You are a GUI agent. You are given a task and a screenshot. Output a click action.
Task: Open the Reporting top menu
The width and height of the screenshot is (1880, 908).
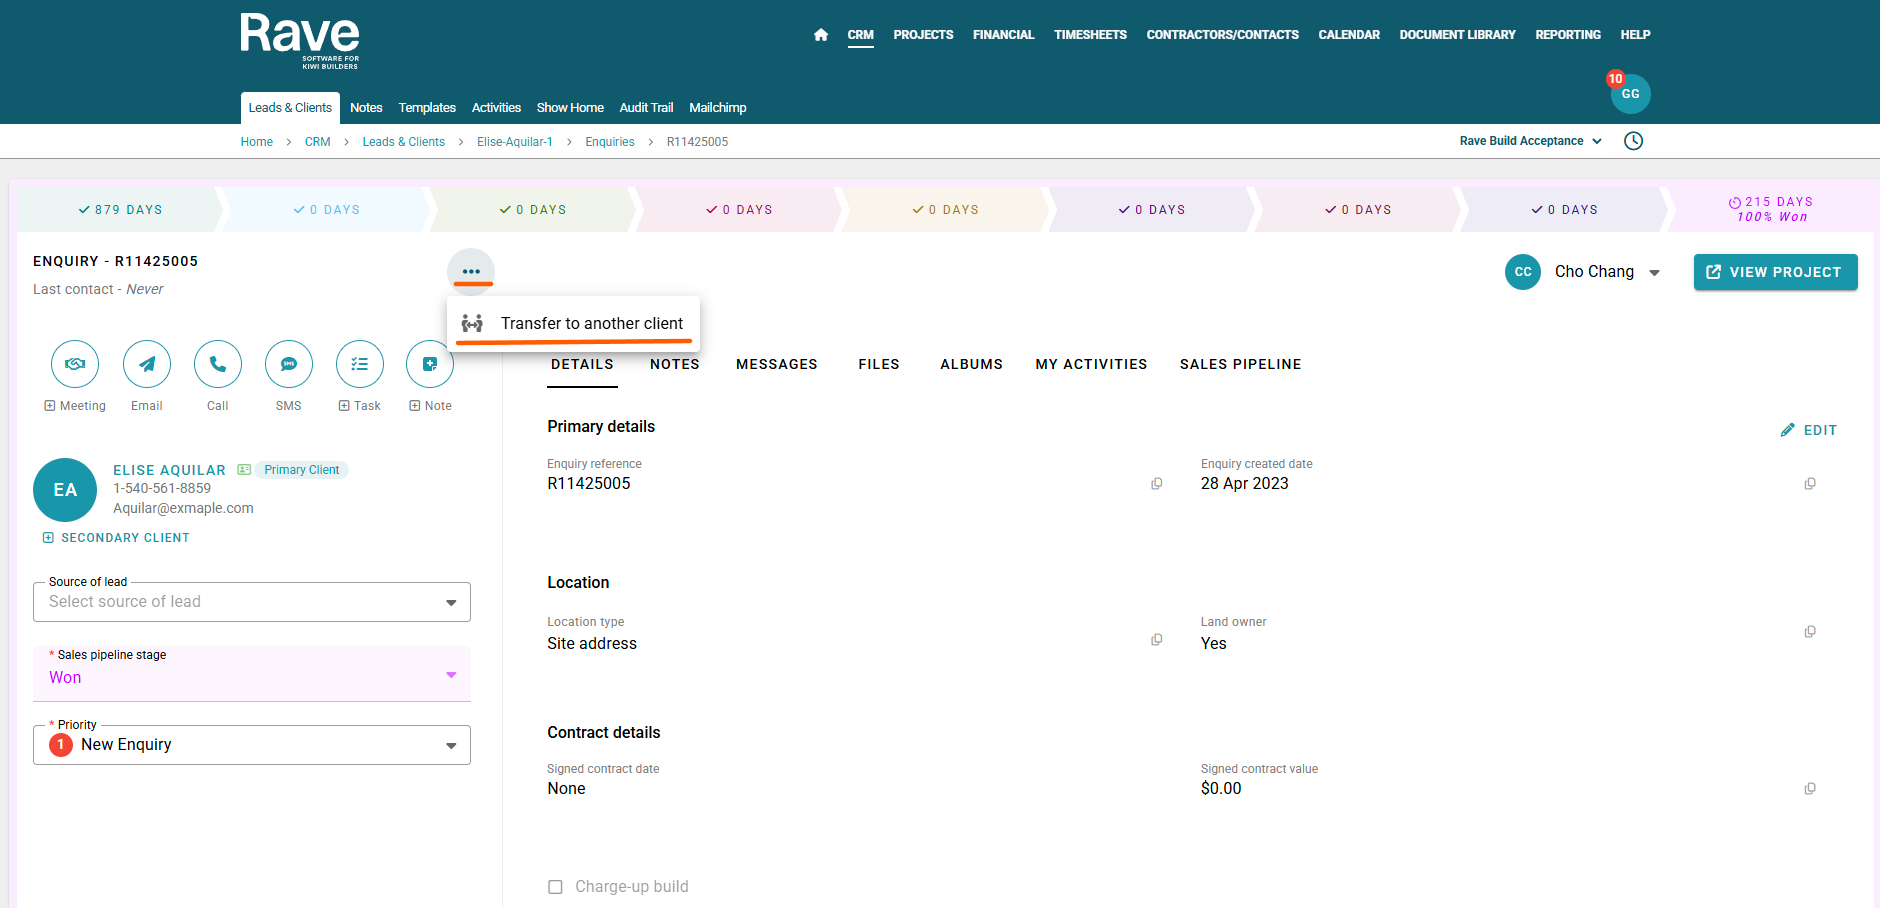pyautogui.click(x=1568, y=35)
